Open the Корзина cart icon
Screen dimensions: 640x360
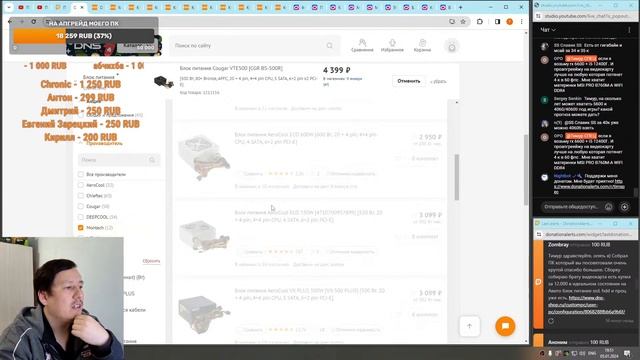point(422,45)
